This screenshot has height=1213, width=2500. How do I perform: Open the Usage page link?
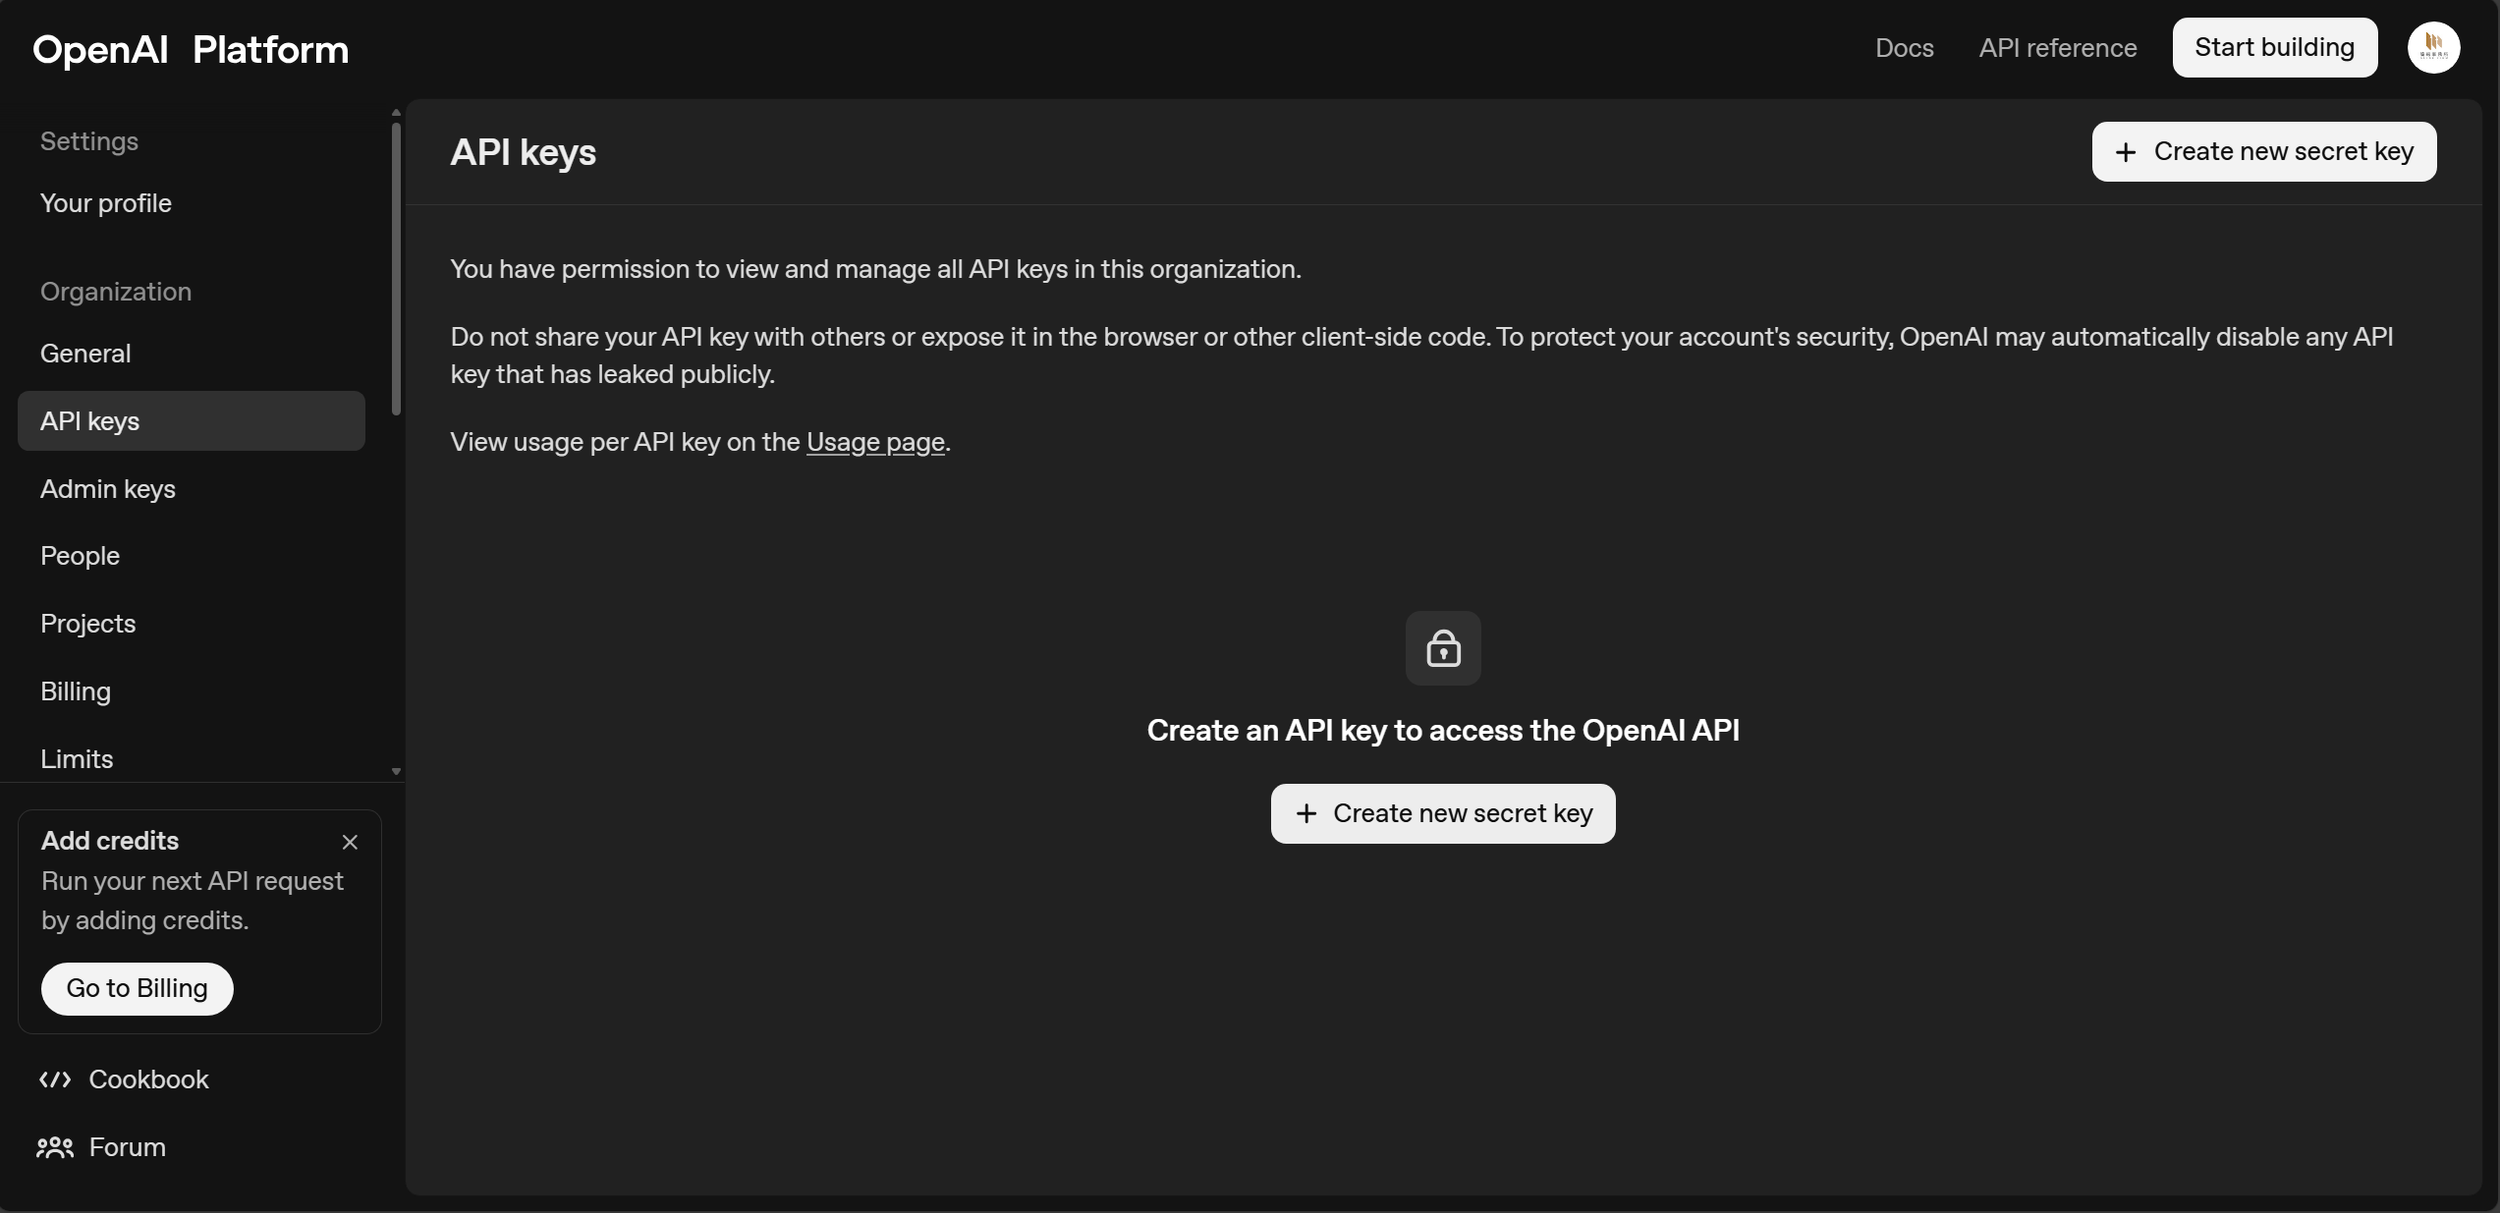[874, 442]
